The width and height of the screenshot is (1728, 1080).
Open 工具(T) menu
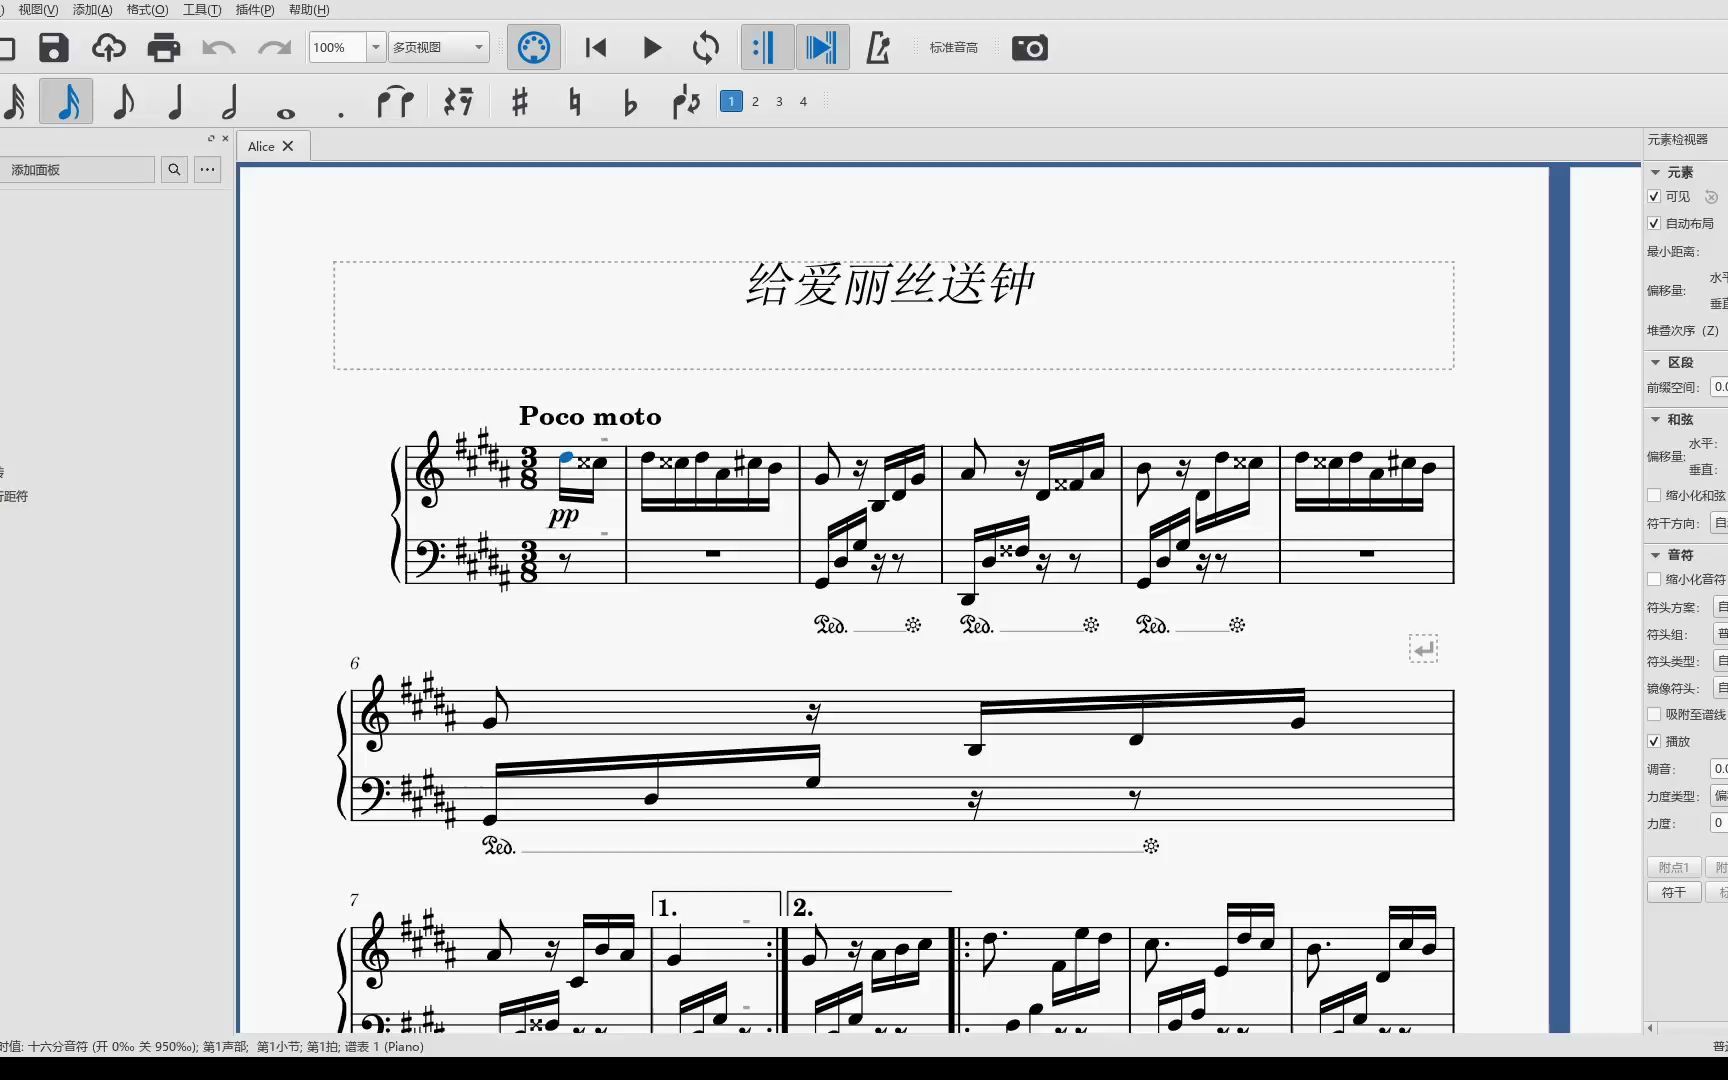click(x=202, y=9)
